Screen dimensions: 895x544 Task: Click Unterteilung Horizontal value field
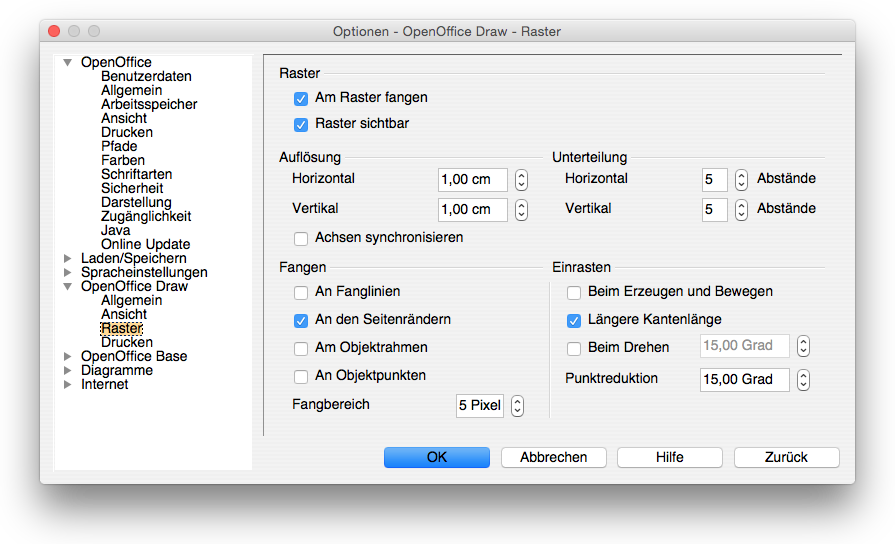pos(715,180)
